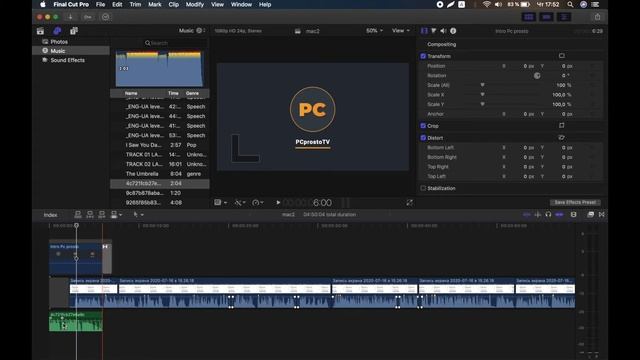The image size is (640, 360).
Task: Select the 'I Saw You Da...' track row
Action: pos(160,145)
